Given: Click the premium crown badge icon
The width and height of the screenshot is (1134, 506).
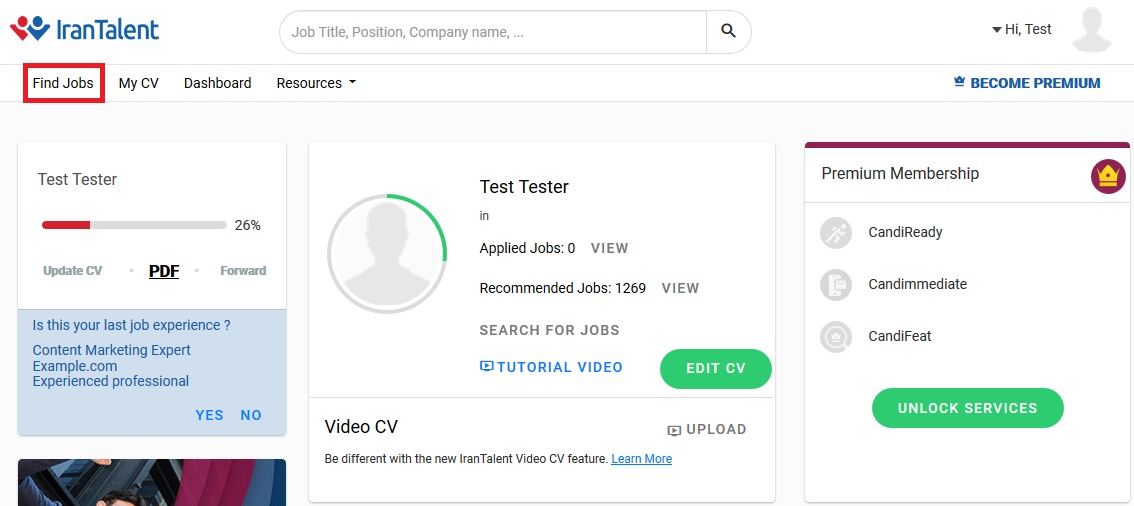Looking at the screenshot, I should (1107, 177).
